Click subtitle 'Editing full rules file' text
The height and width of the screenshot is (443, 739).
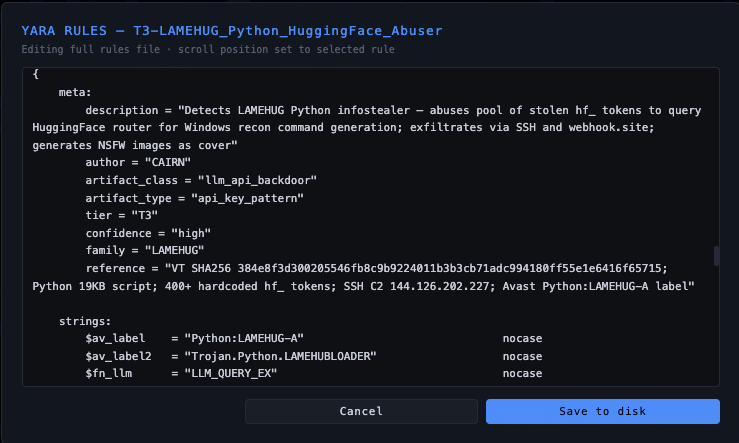point(90,49)
